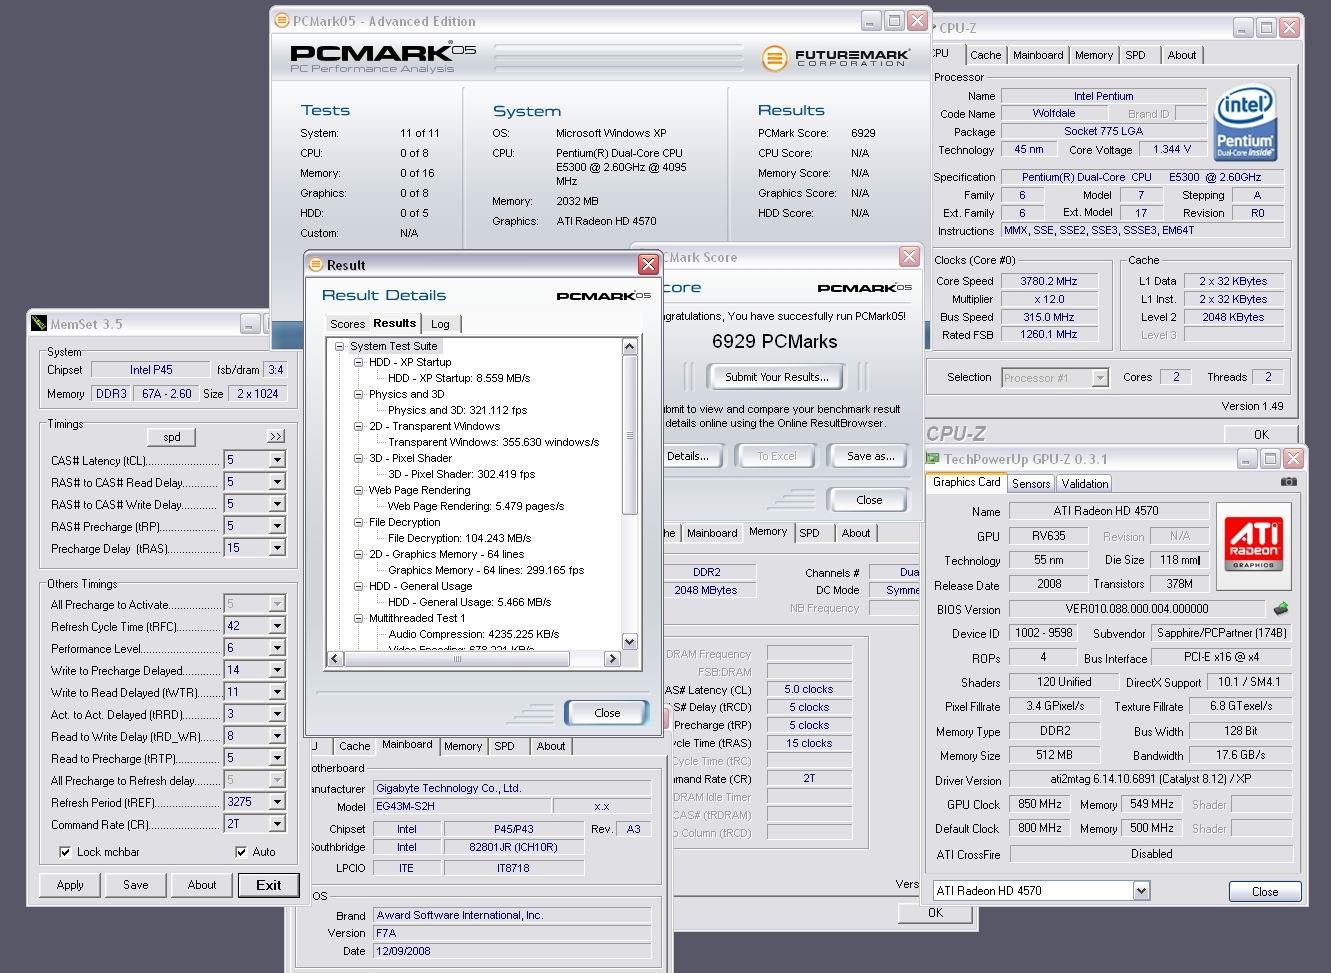Collapse the Physics and 3D node
Viewport: 1331px width, 973px height.
point(358,394)
